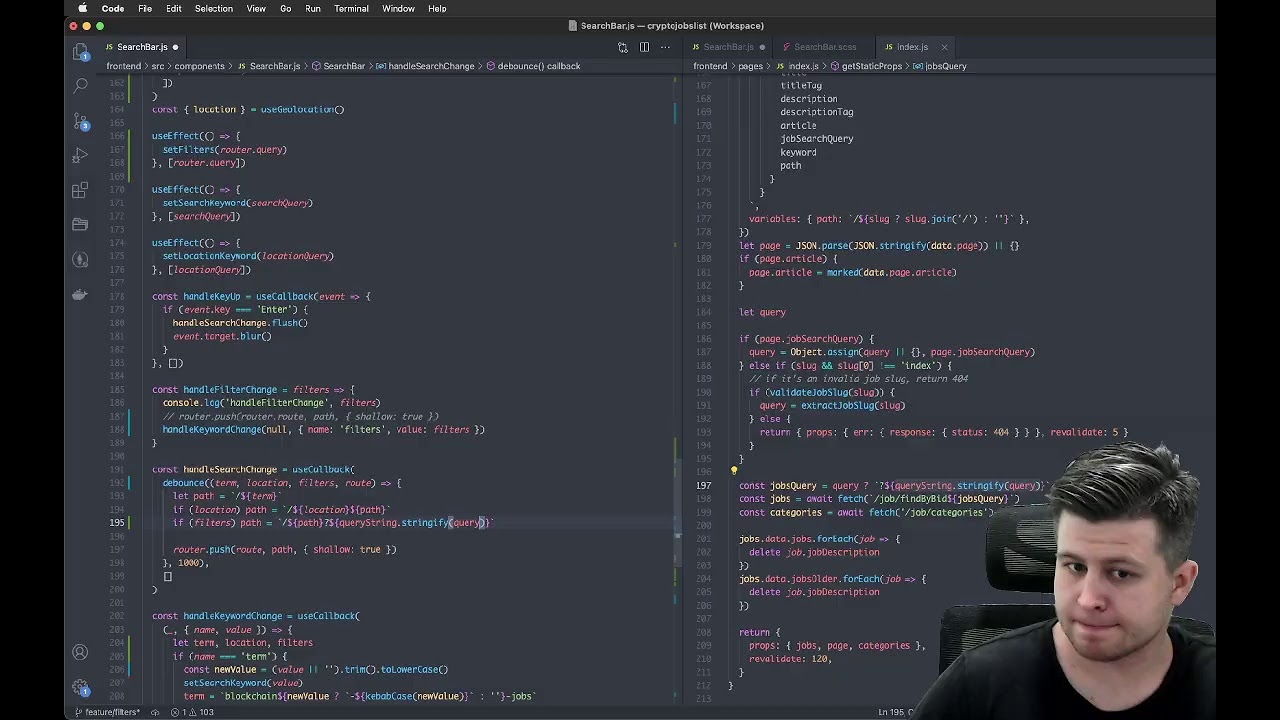
Task: Click 'debounce() callback' breadcrumb
Action: (x=539, y=66)
